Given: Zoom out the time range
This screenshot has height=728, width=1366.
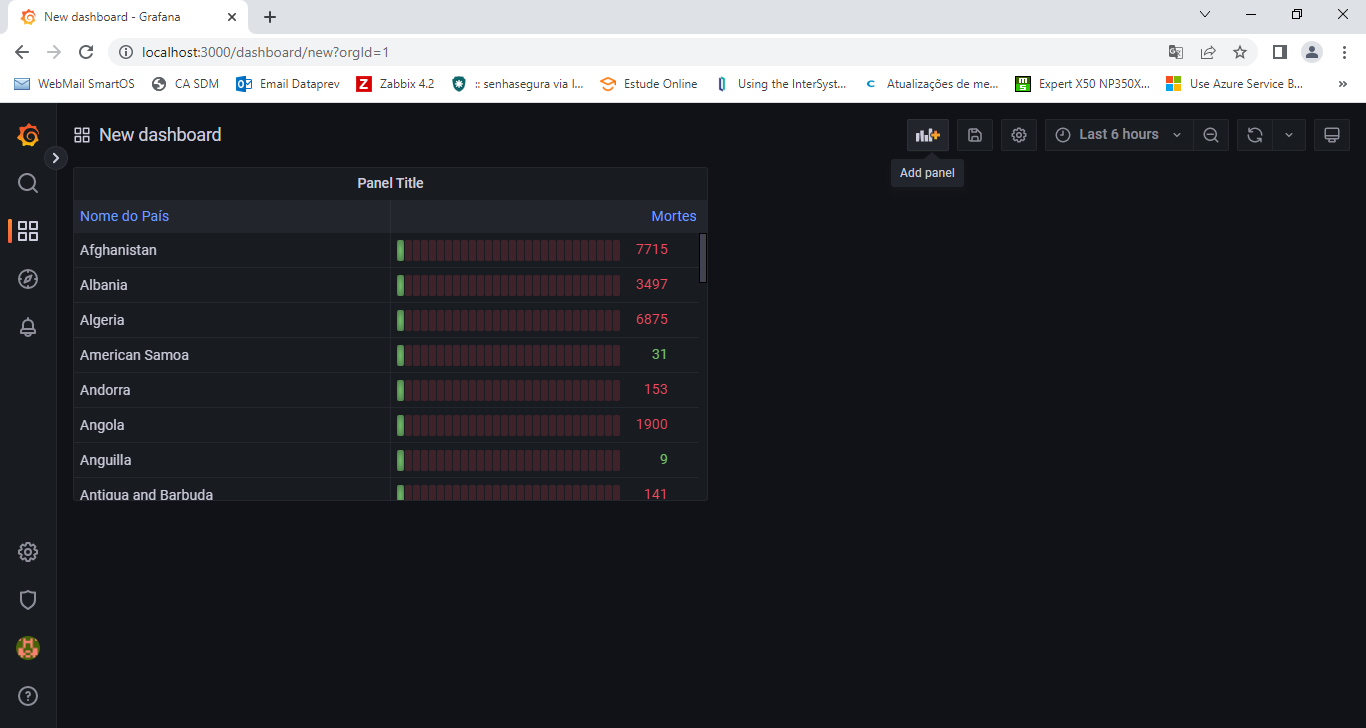Looking at the screenshot, I should click(x=1210, y=135).
